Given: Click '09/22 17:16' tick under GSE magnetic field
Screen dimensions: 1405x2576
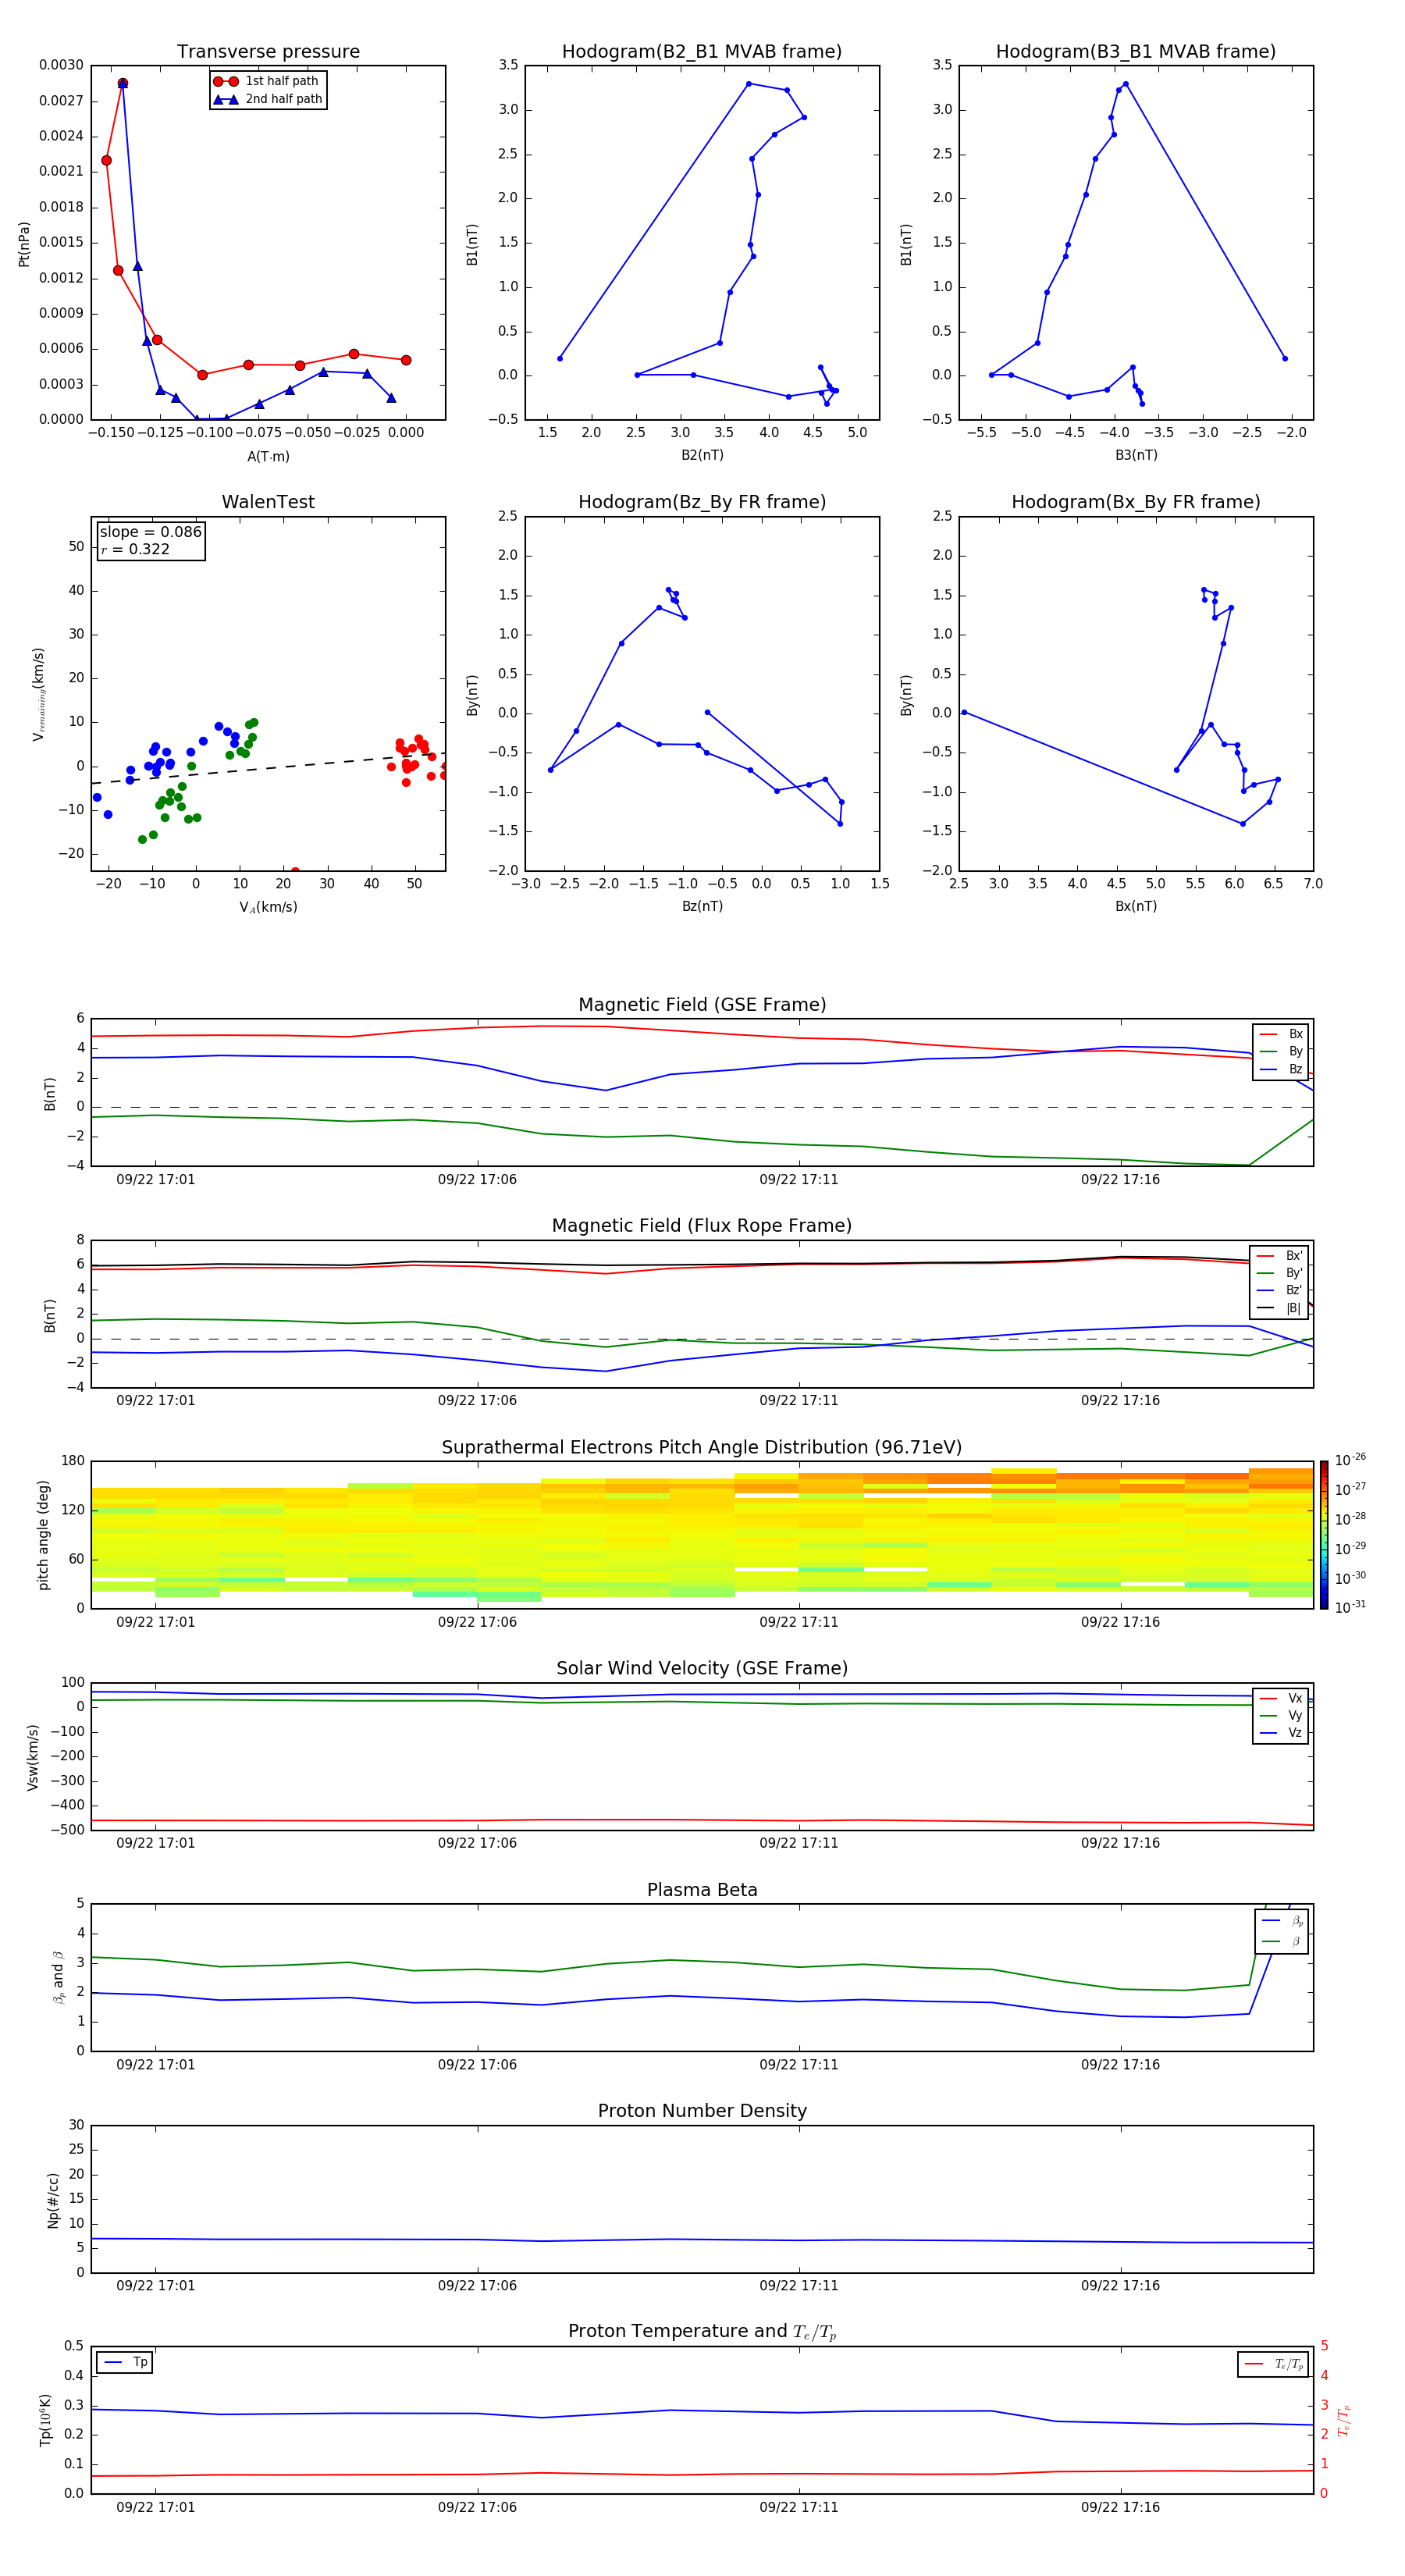Looking at the screenshot, I should click(1120, 1180).
